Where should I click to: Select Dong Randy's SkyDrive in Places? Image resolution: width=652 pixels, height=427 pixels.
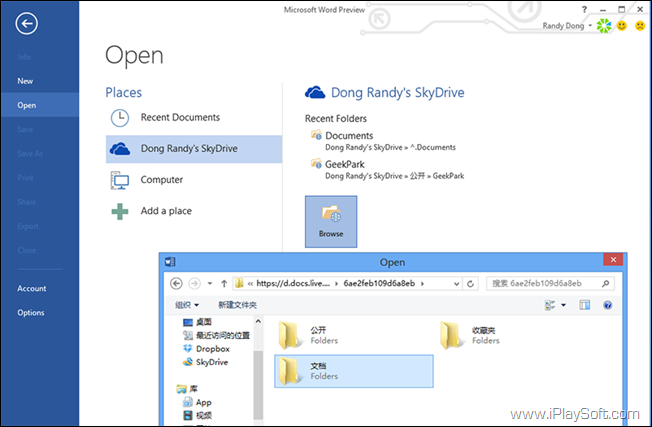click(x=194, y=149)
